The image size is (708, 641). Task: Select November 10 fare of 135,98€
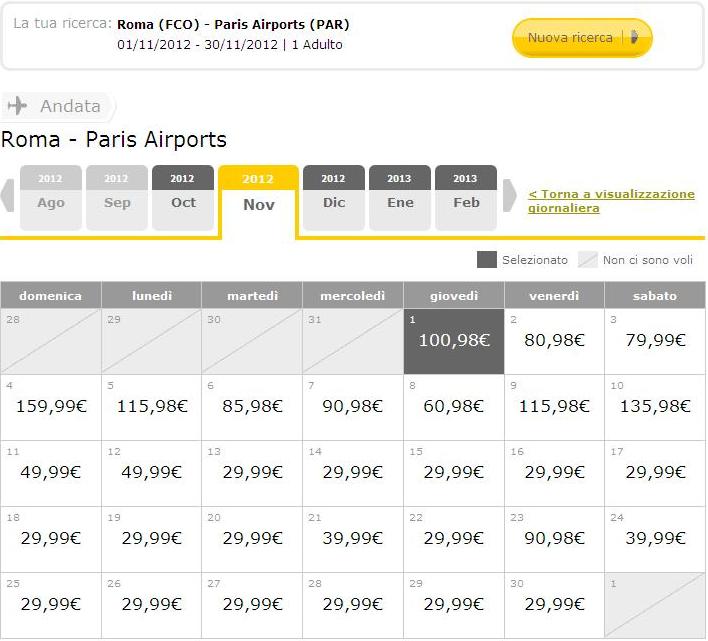tap(655, 406)
